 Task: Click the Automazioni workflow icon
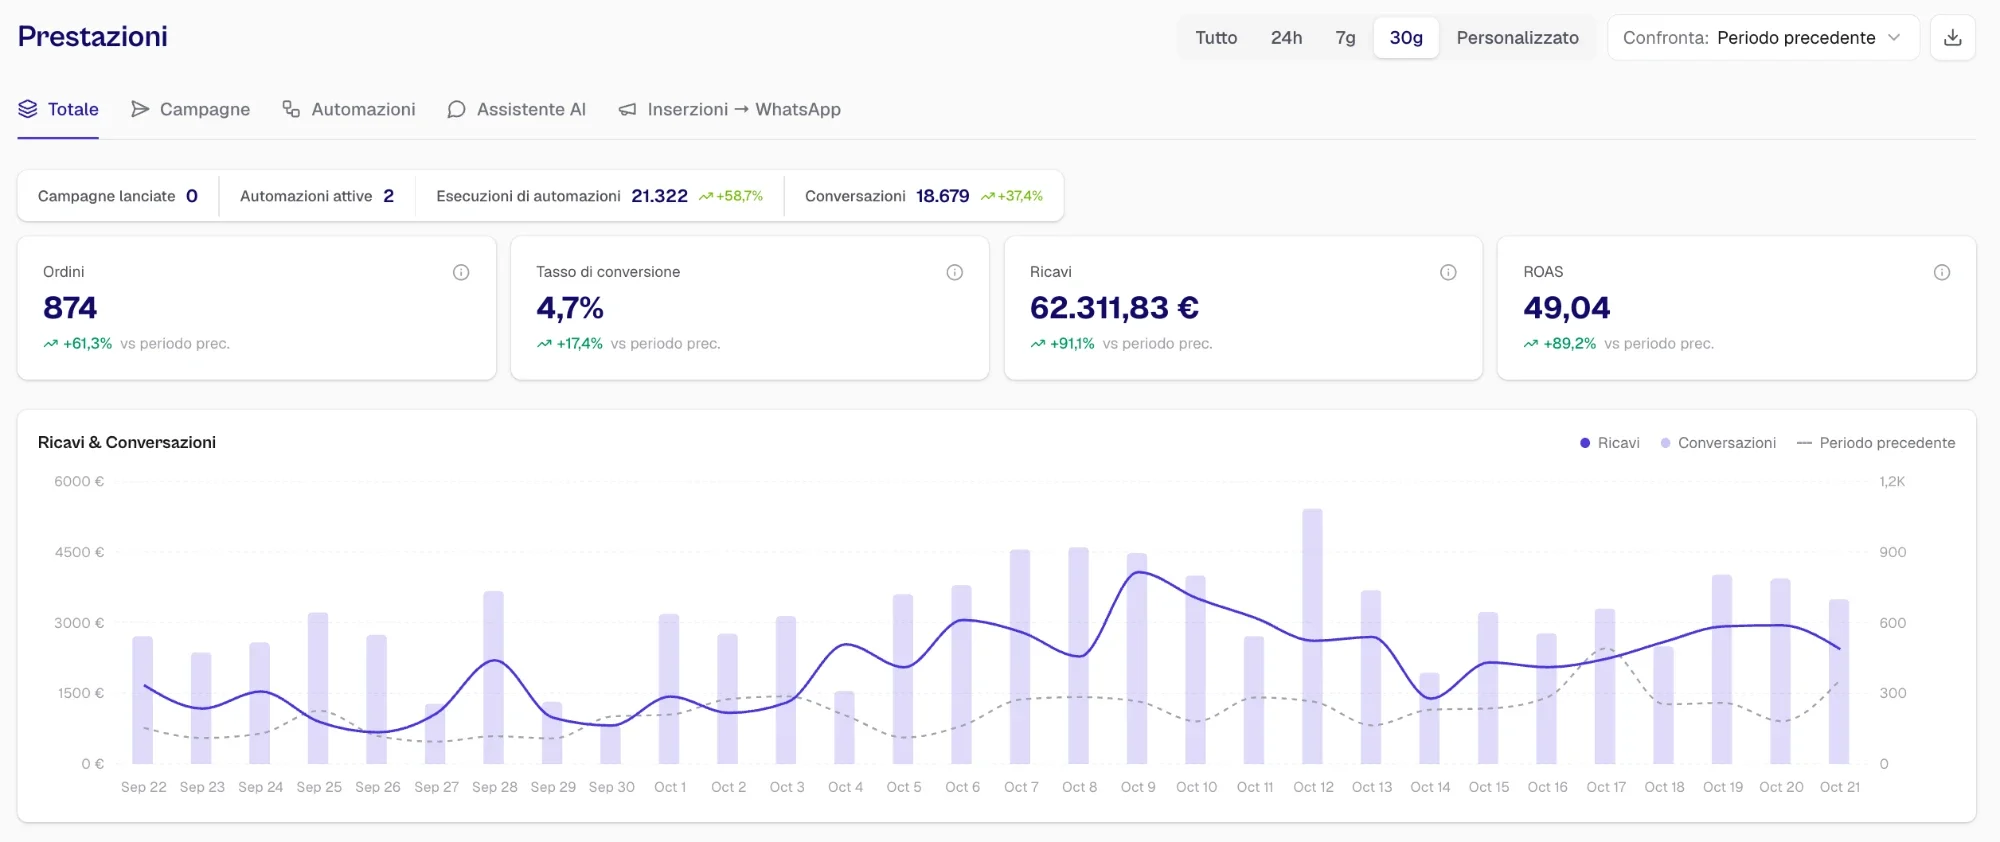[x=291, y=109]
